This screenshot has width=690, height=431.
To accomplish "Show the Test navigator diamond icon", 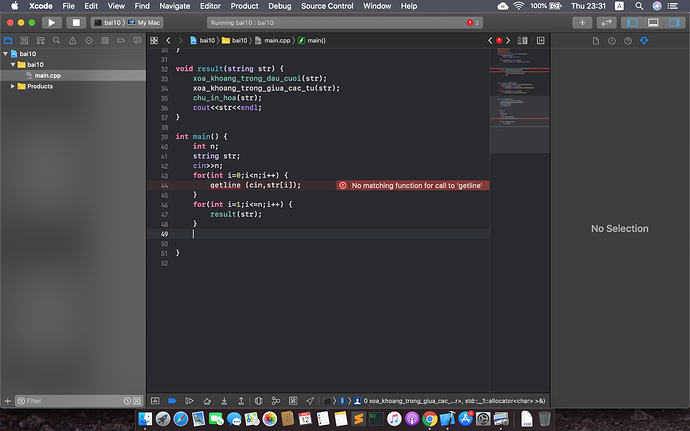I will click(x=89, y=41).
